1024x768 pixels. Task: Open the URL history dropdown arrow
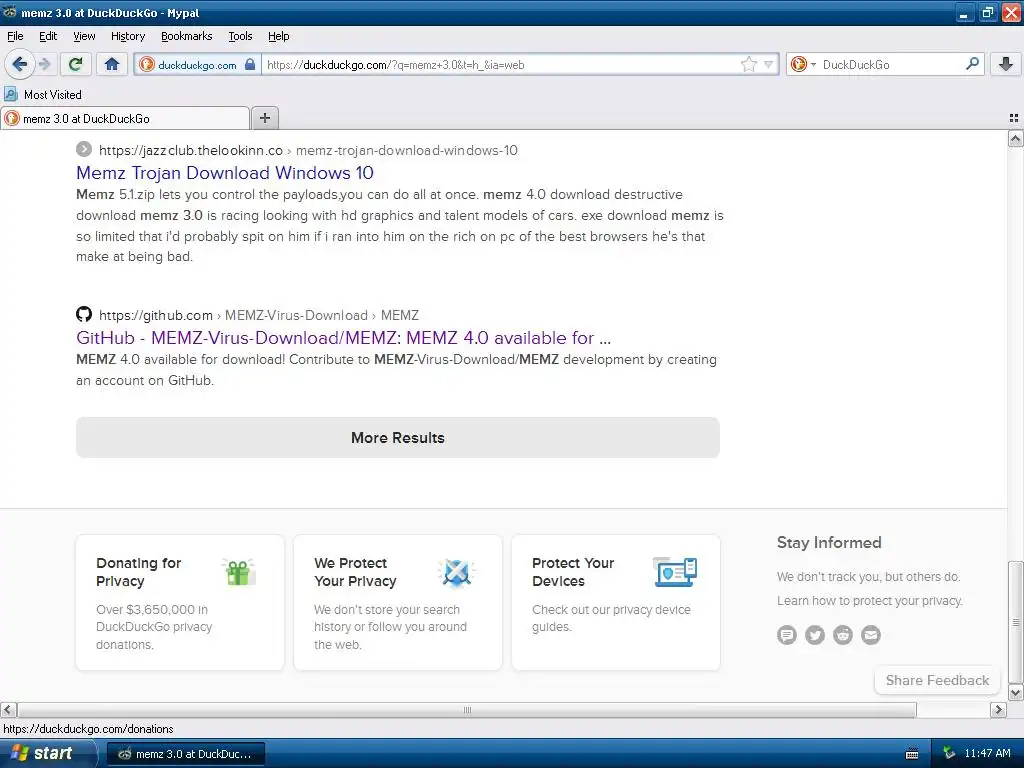769,64
